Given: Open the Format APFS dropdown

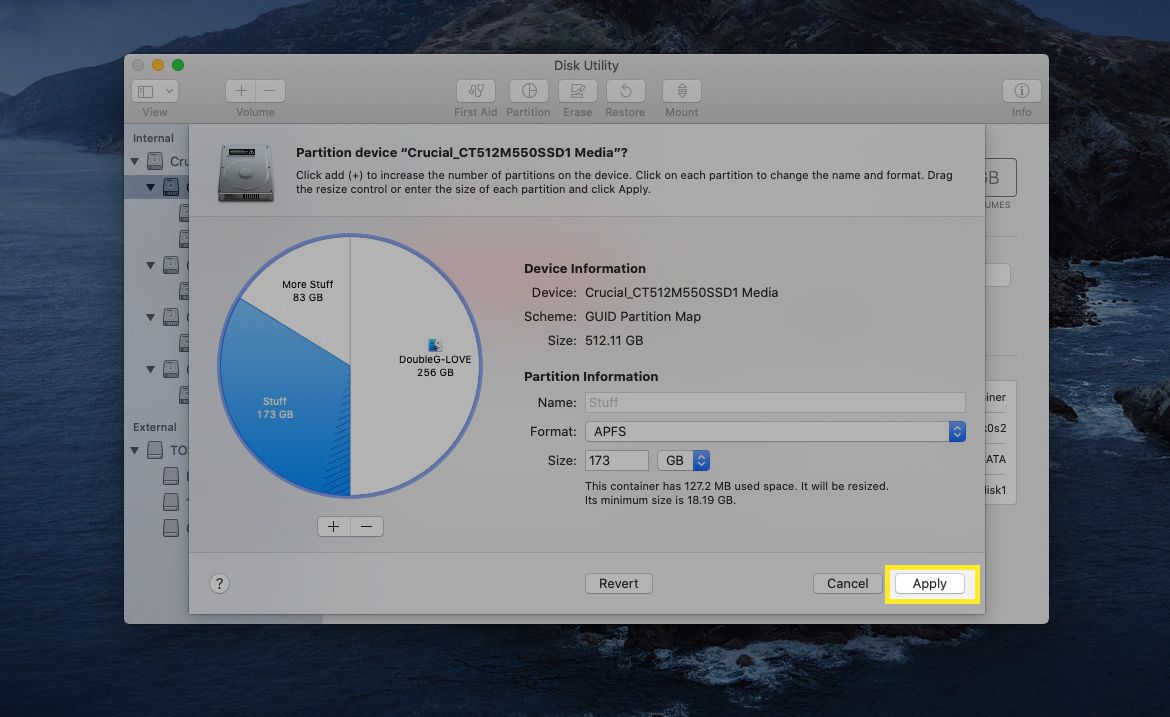Looking at the screenshot, I should pyautogui.click(x=775, y=431).
